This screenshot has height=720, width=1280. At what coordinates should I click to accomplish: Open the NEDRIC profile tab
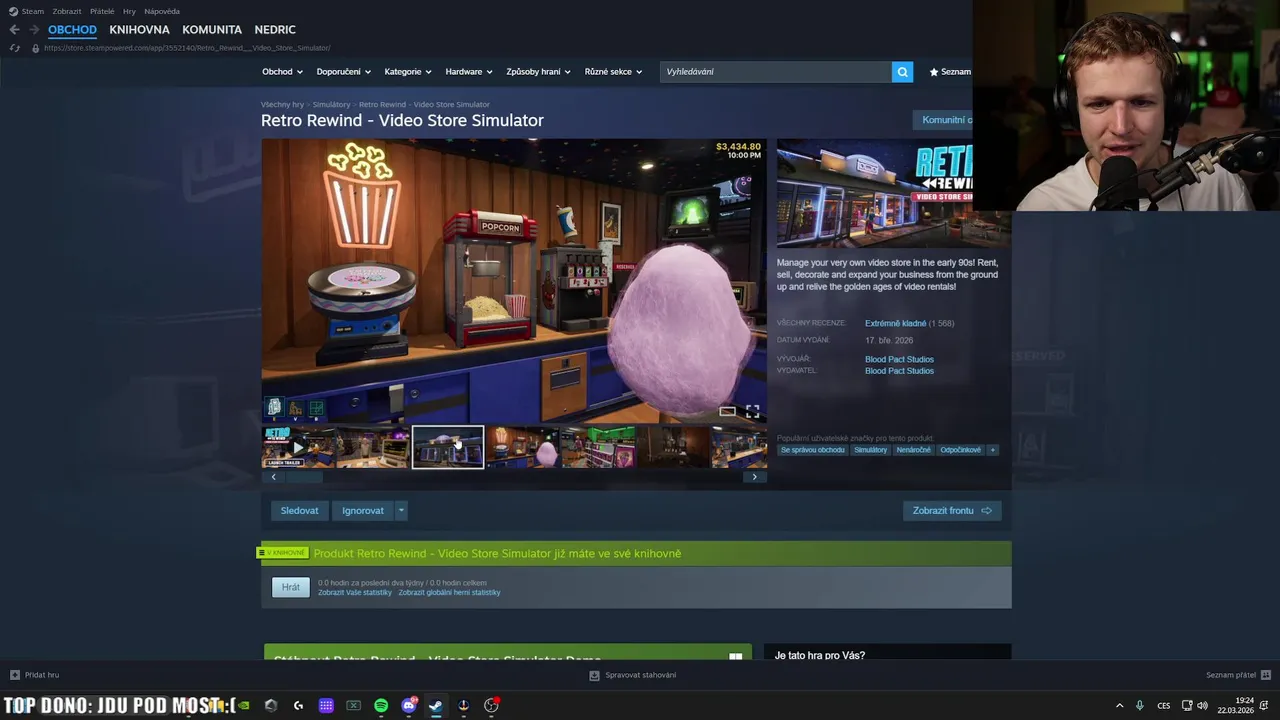tap(275, 30)
